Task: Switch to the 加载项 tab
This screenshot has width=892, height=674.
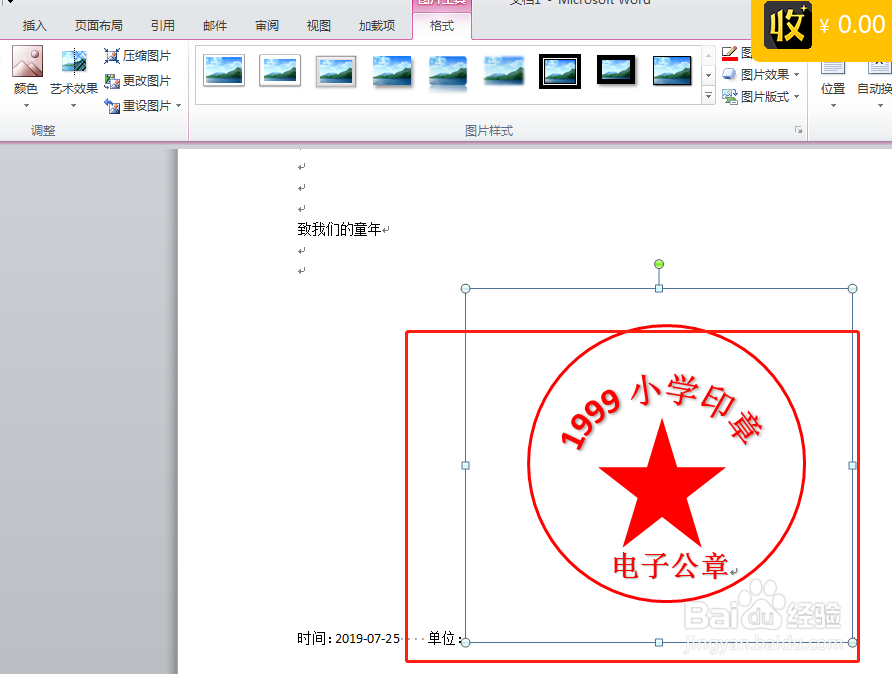Action: tap(377, 26)
